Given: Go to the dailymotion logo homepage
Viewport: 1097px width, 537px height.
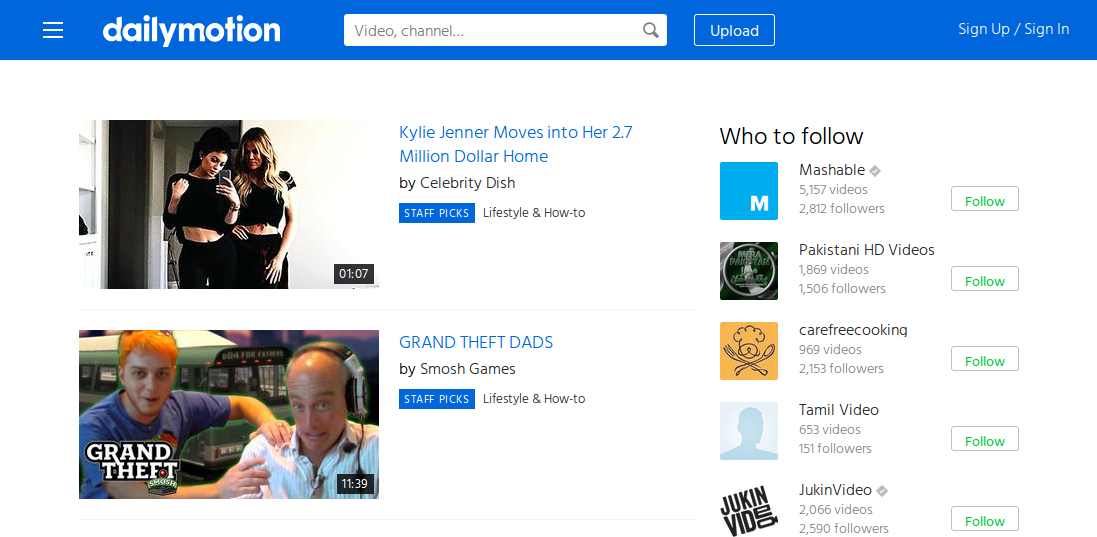Looking at the screenshot, I should coord(192,31).
